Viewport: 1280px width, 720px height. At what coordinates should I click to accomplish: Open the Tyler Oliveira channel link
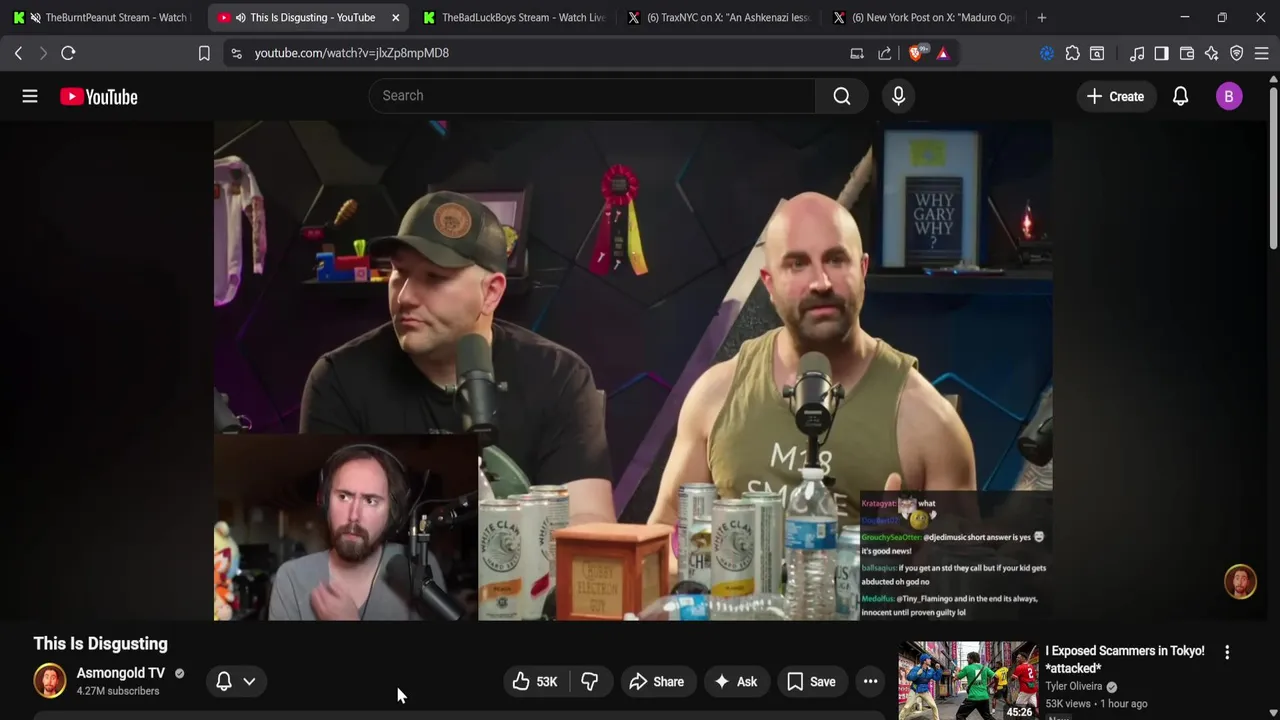pos(1074,686)
